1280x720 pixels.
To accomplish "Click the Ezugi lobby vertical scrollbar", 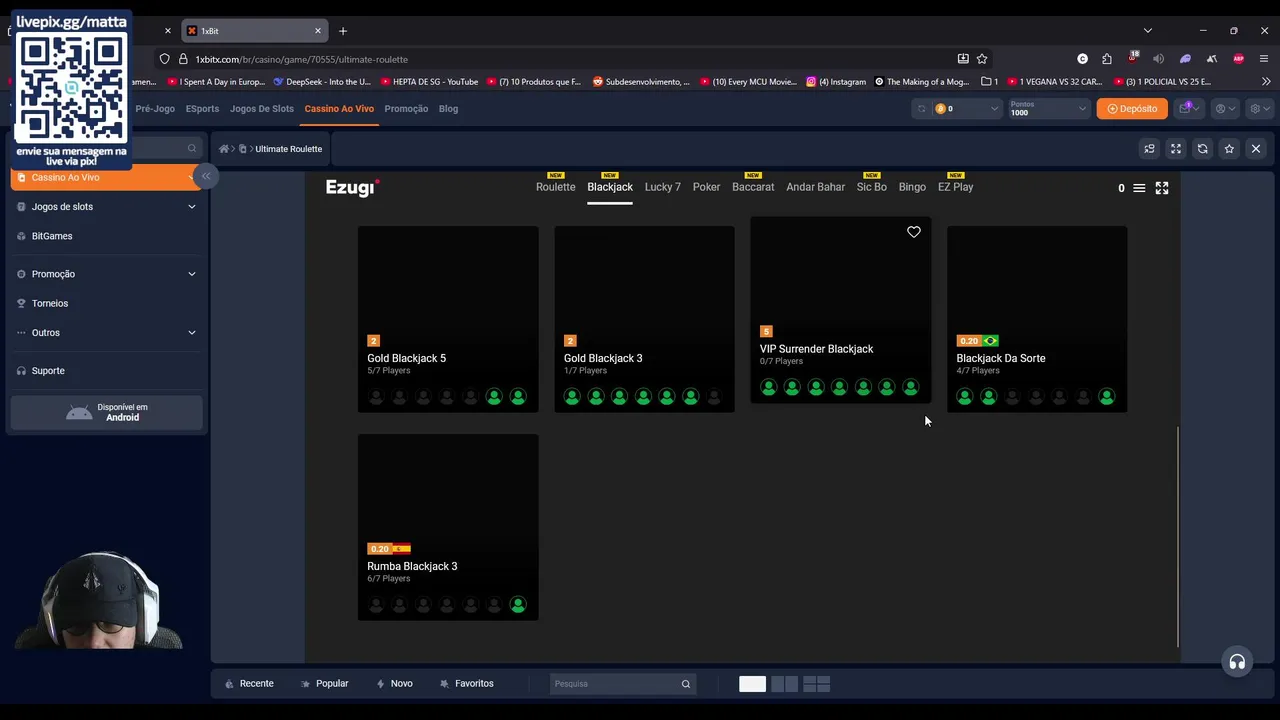I will [x=1178, y=536].
